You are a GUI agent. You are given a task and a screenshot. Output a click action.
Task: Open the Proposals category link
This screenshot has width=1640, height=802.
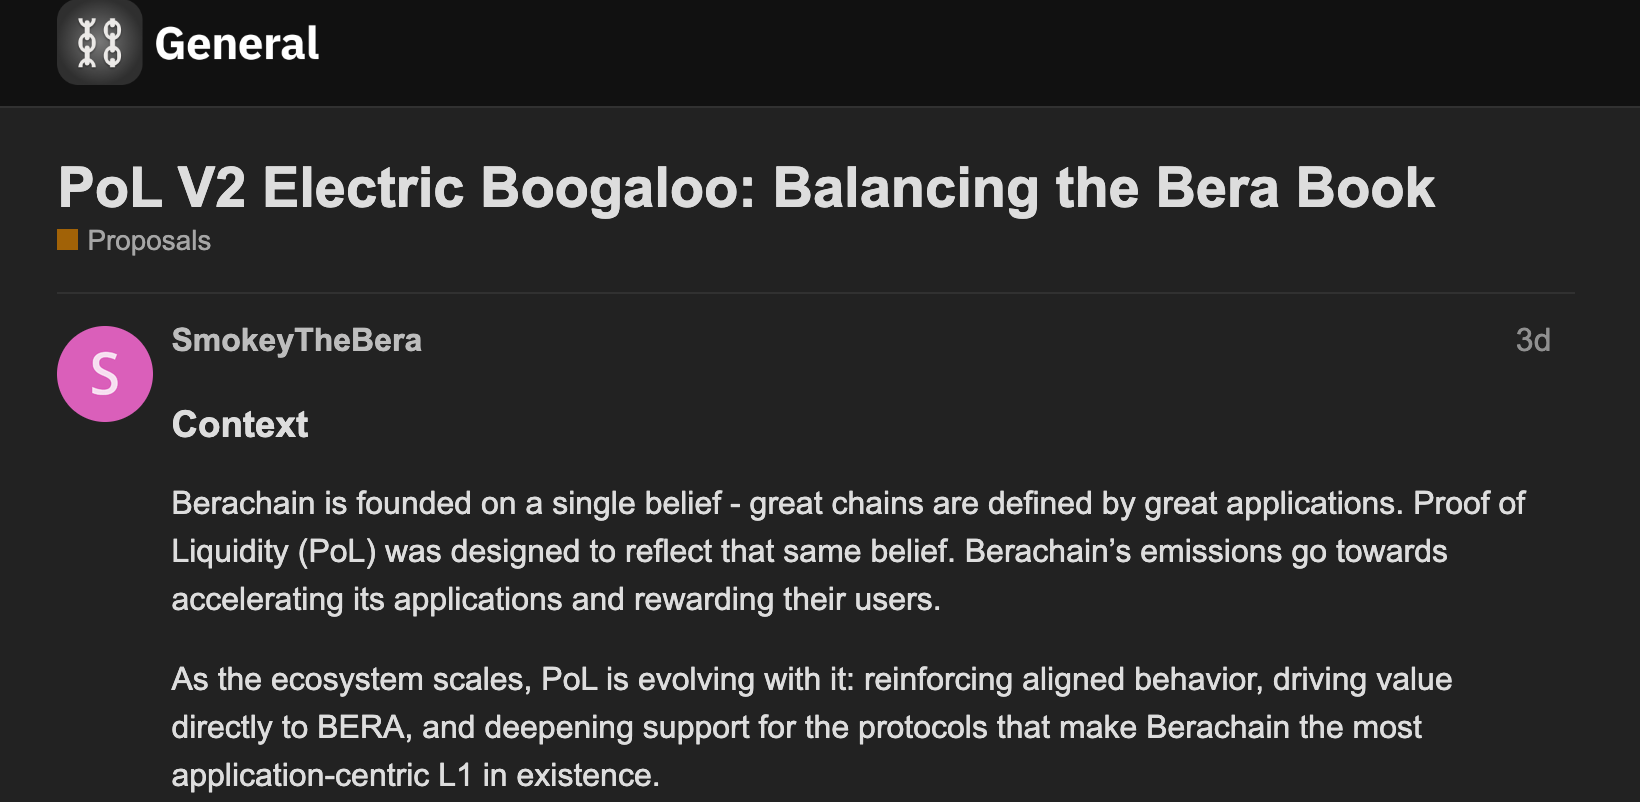[149, 241]
